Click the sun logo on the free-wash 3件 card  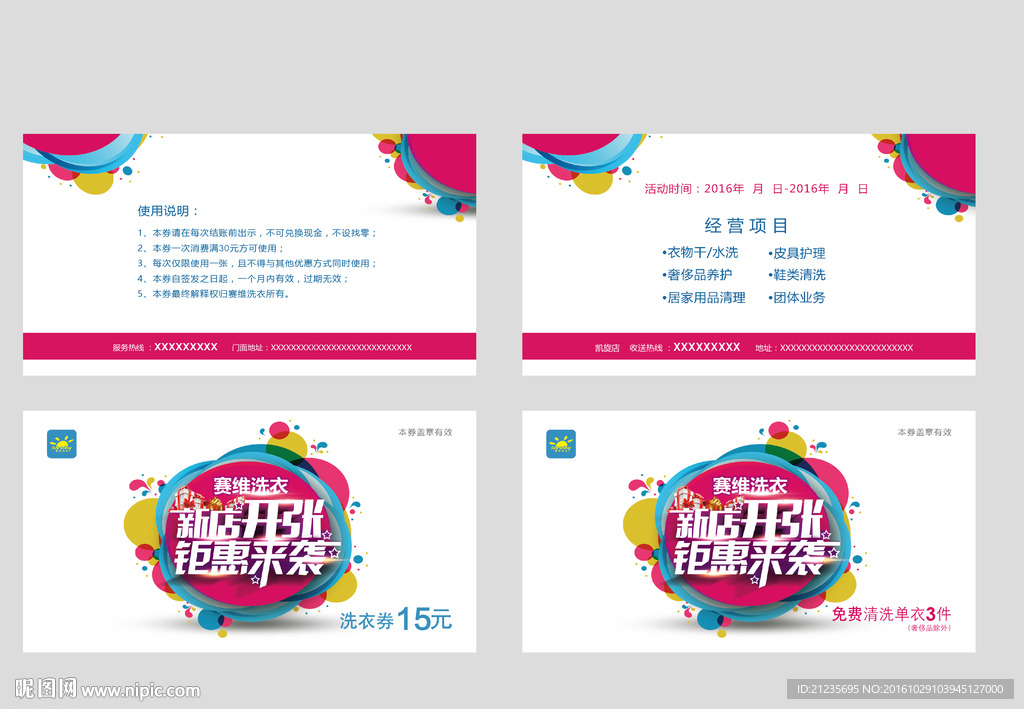pos(560,444)
